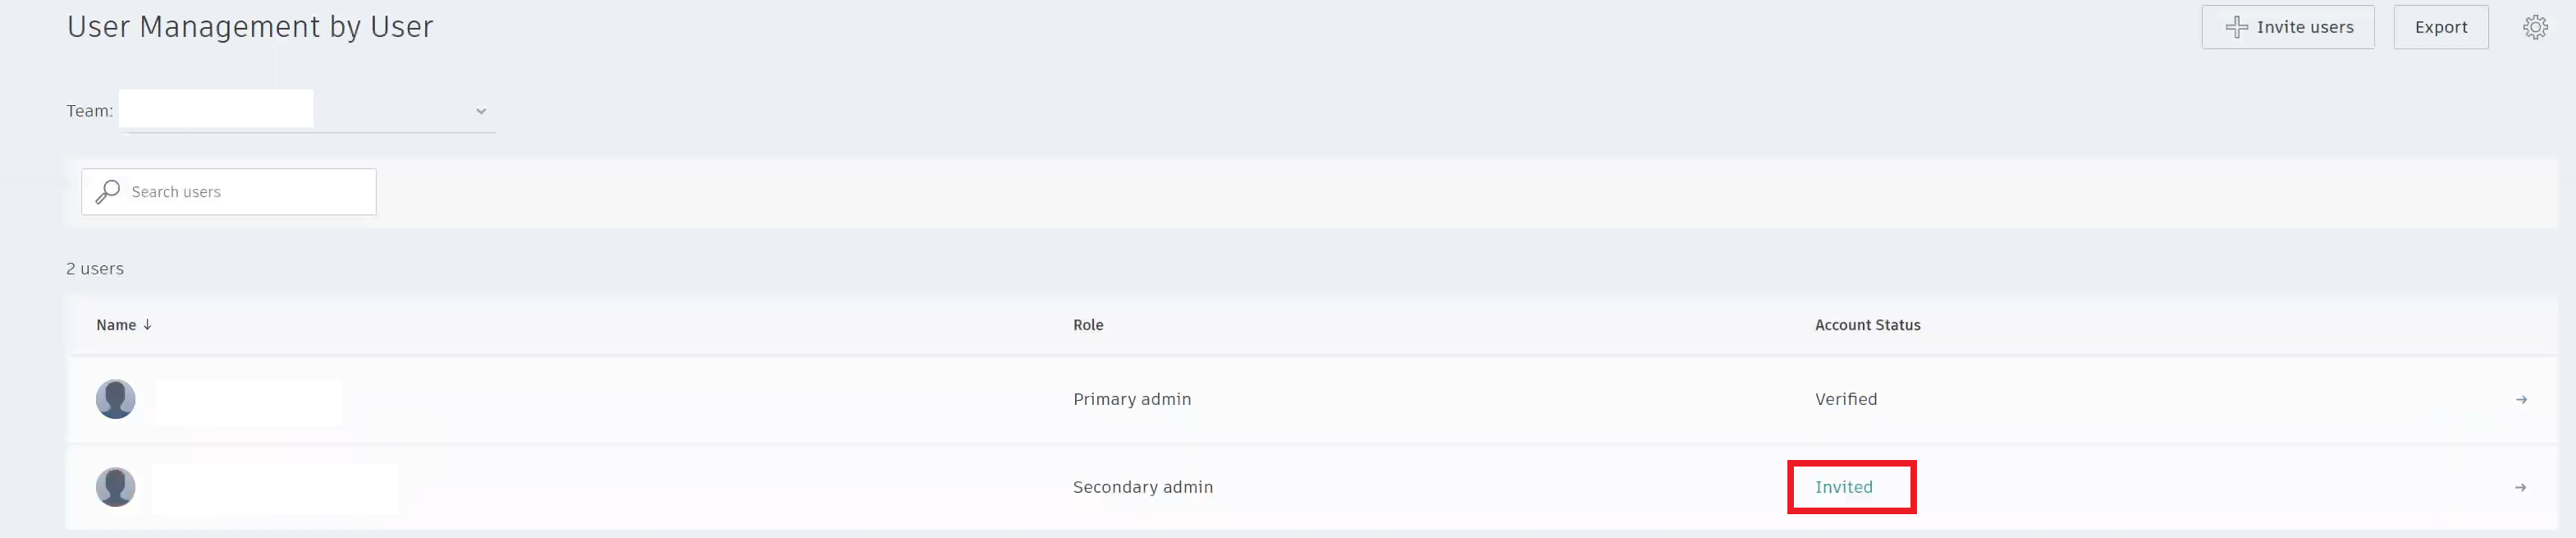Open settings via the gear icon top right
Image resolution: width=2576 pixels, height=538 pixels.
pyautogui.click(x=2536, y=27)
